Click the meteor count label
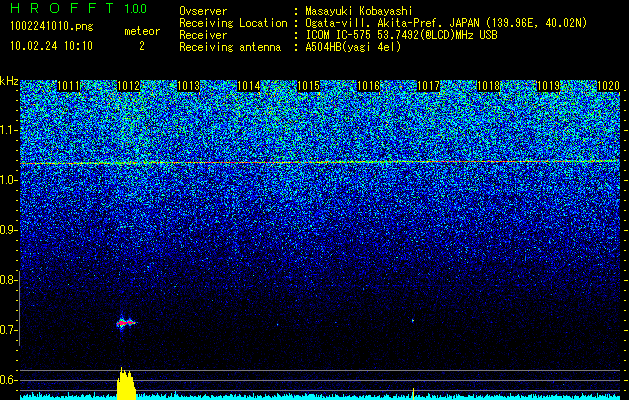 coord(142,31)
